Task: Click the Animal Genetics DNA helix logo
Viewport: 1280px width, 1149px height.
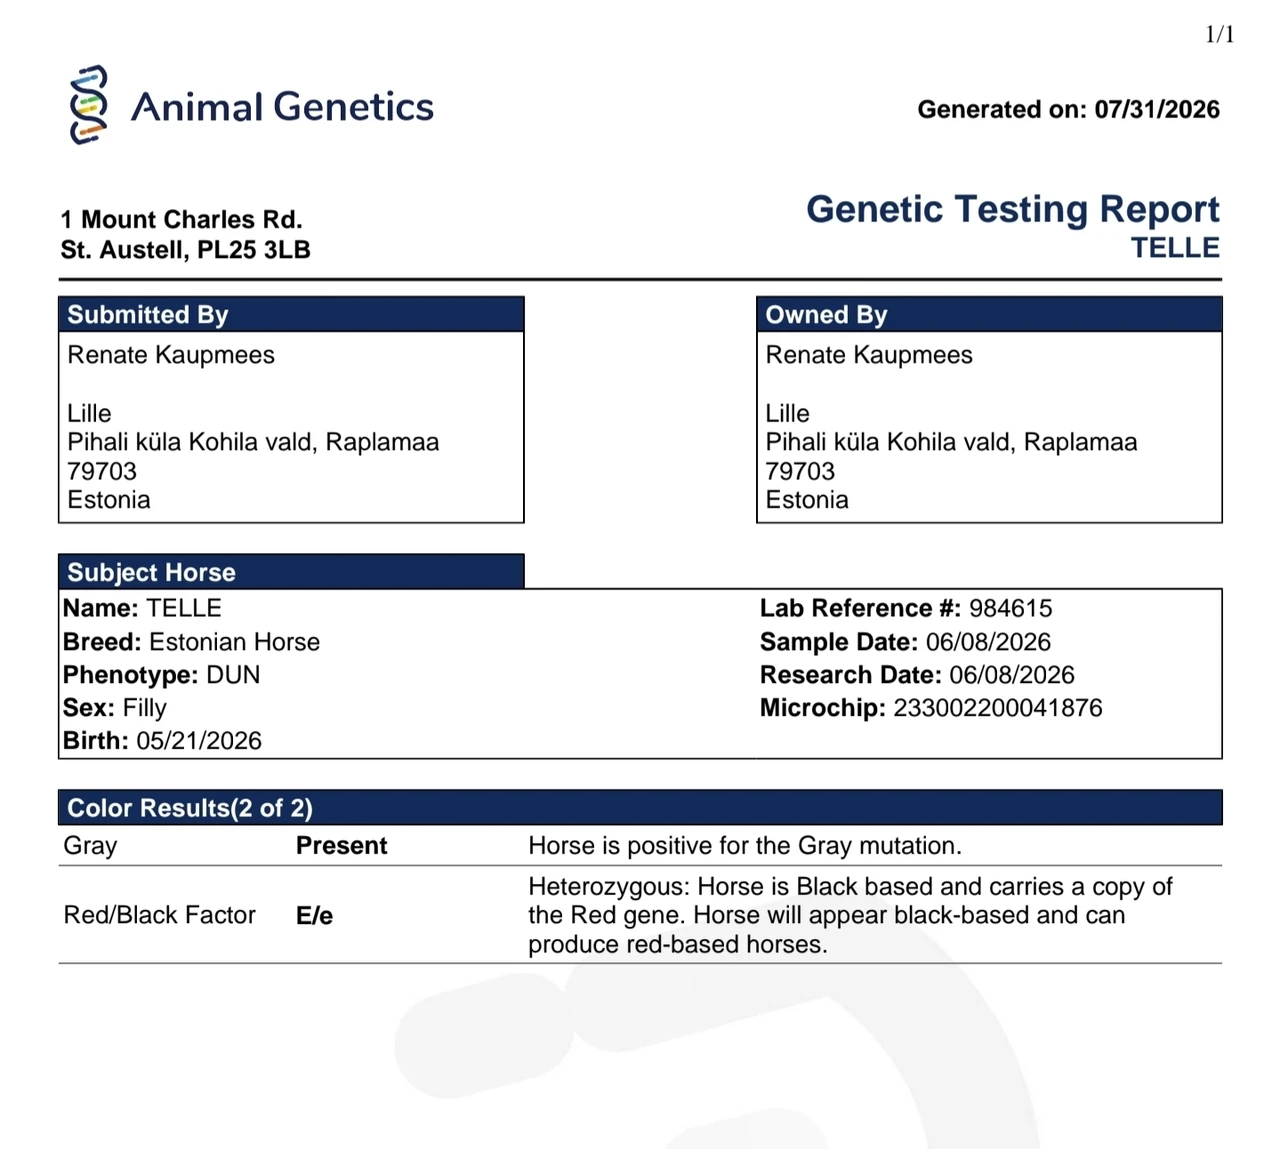Action: click(x=88, y=105)
